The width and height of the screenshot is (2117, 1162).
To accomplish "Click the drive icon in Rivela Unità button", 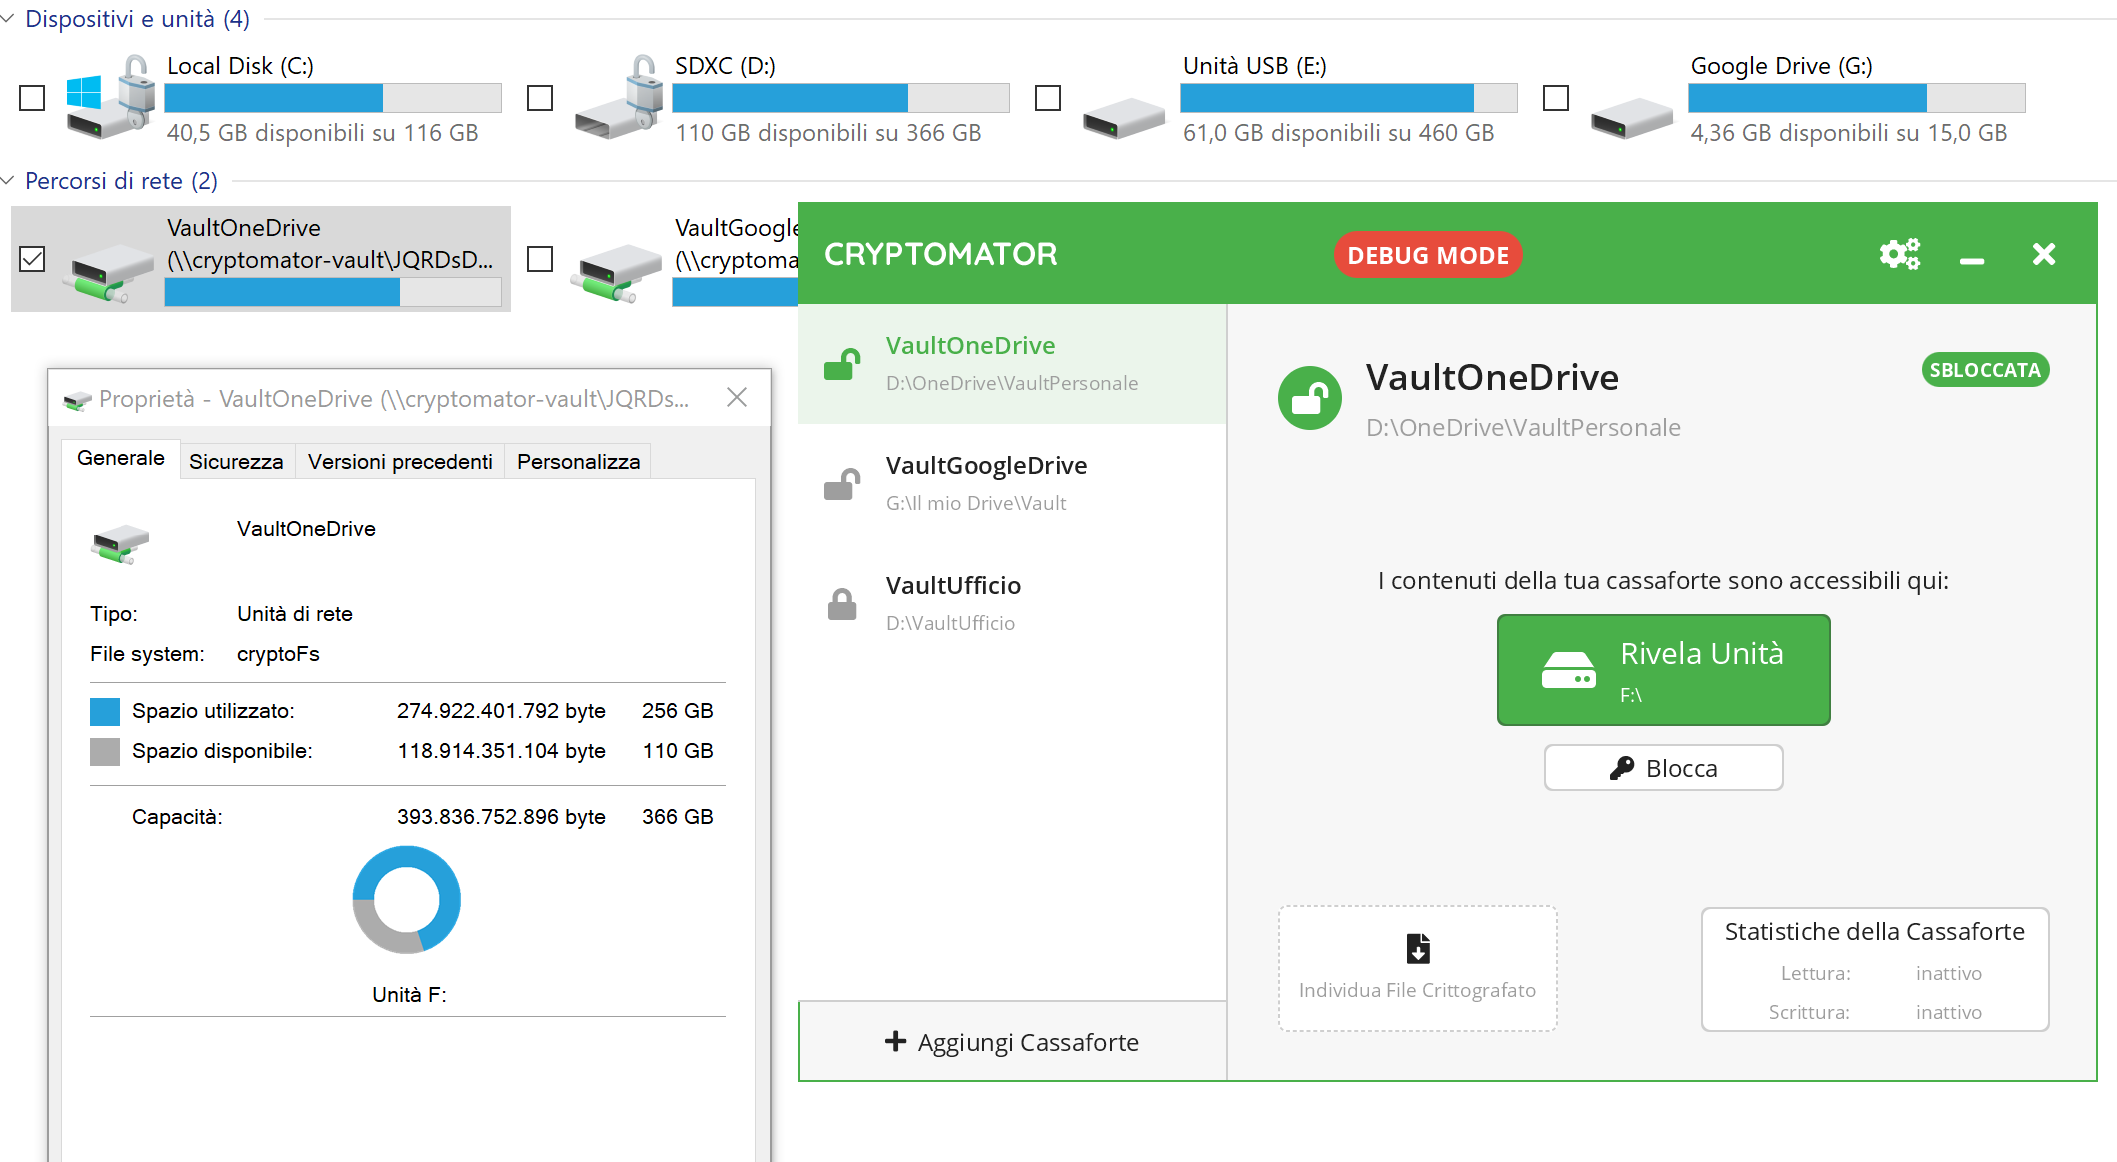I will coord(1568,670).
